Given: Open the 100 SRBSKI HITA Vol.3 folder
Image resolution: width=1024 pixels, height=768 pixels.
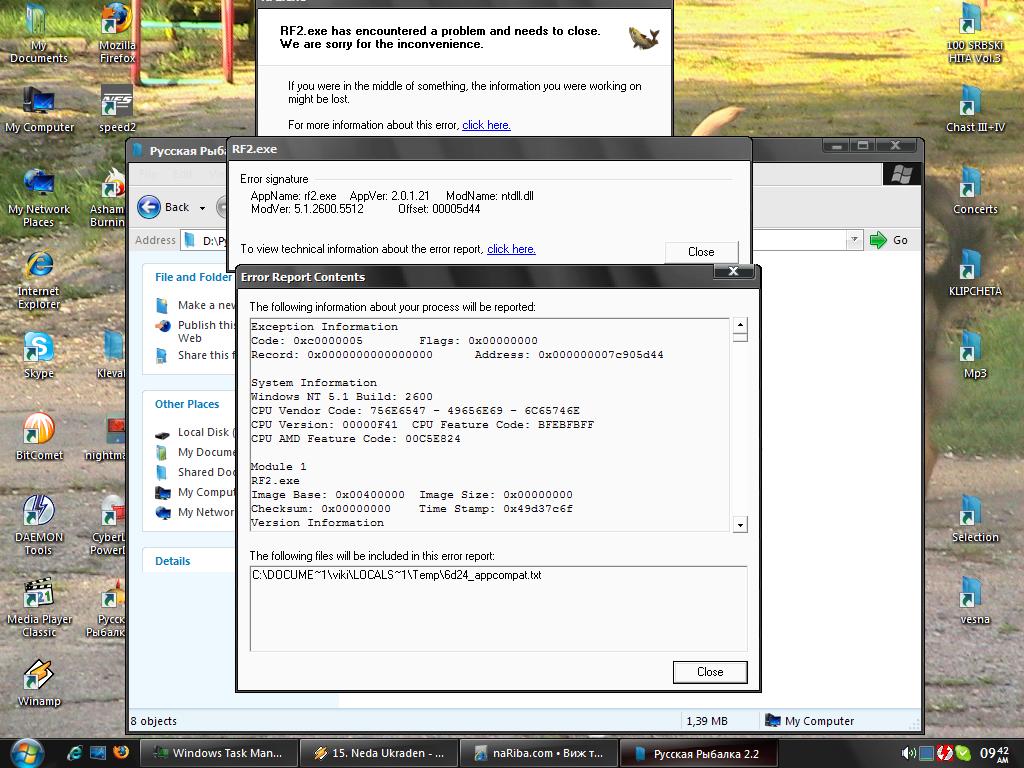Looking at the screenshot, I should pos(974,33).
